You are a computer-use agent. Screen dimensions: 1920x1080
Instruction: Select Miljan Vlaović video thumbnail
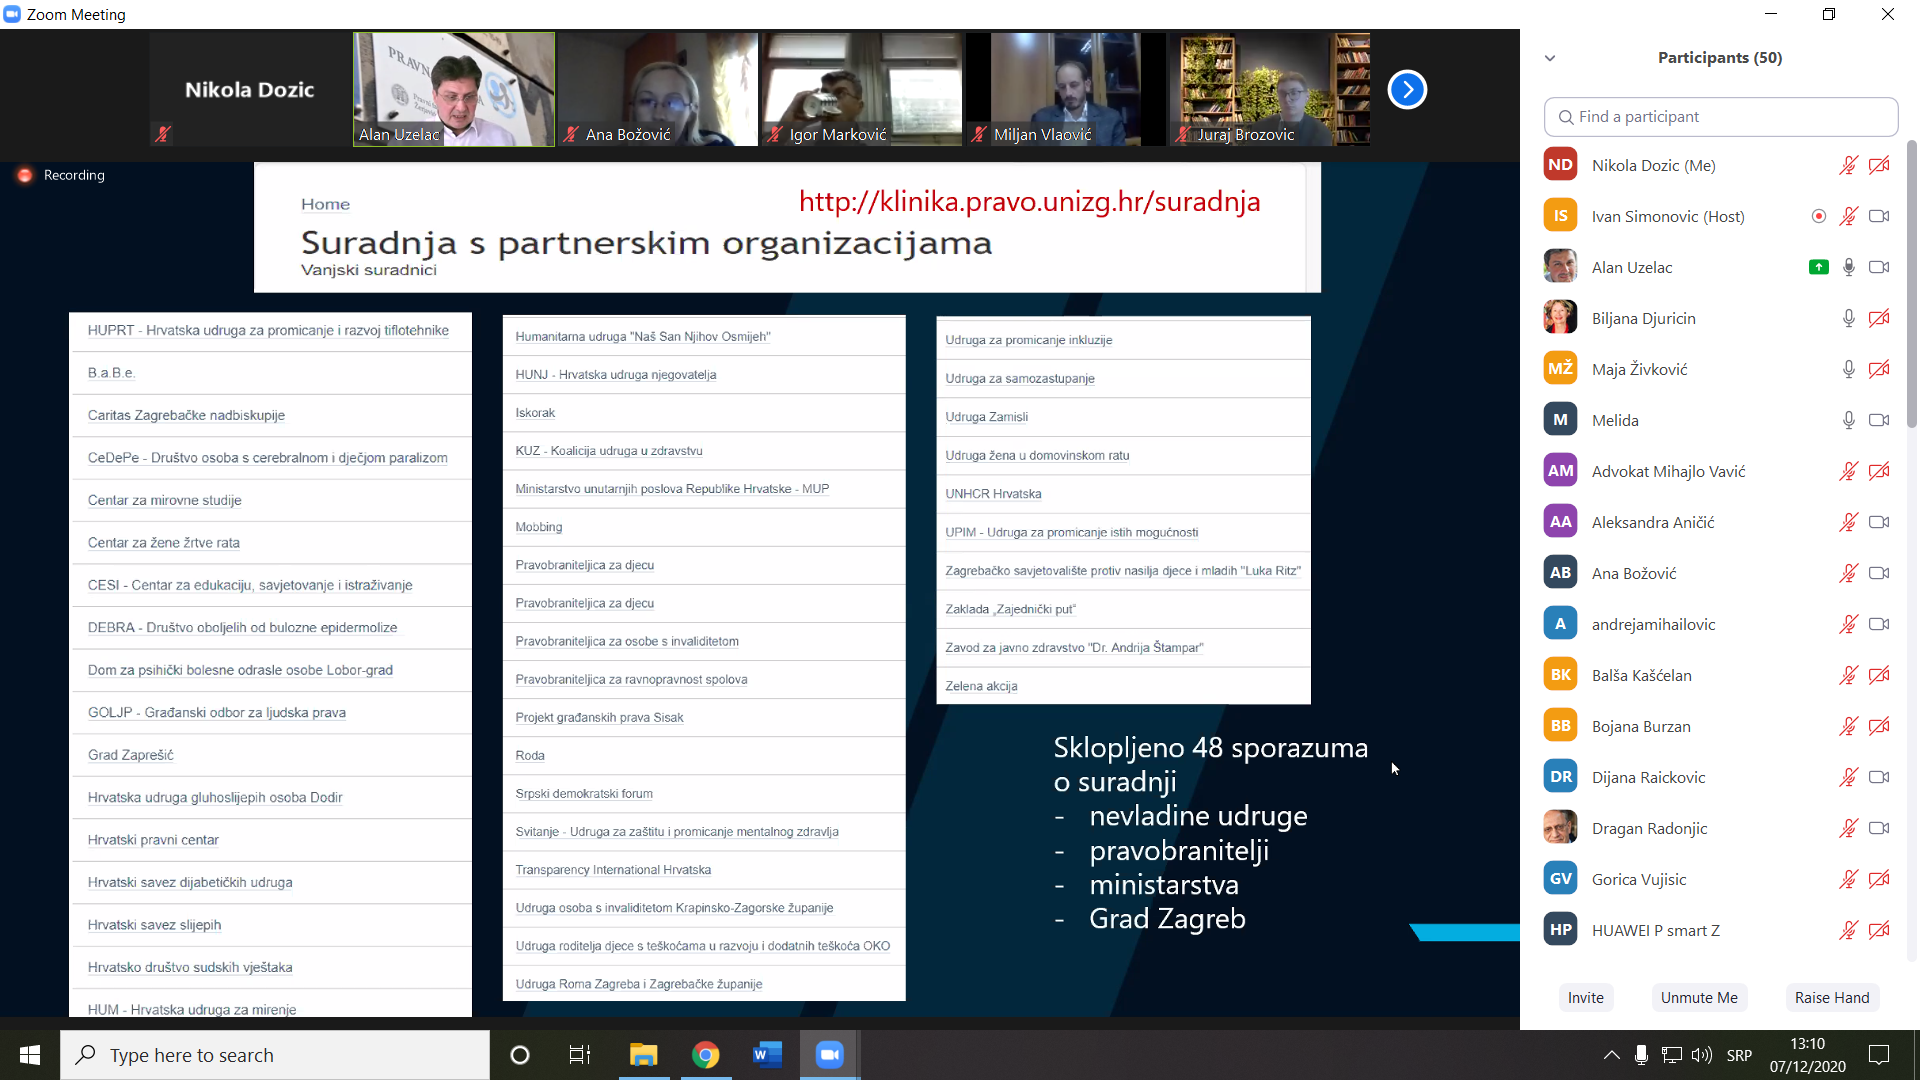point(1066,89)
